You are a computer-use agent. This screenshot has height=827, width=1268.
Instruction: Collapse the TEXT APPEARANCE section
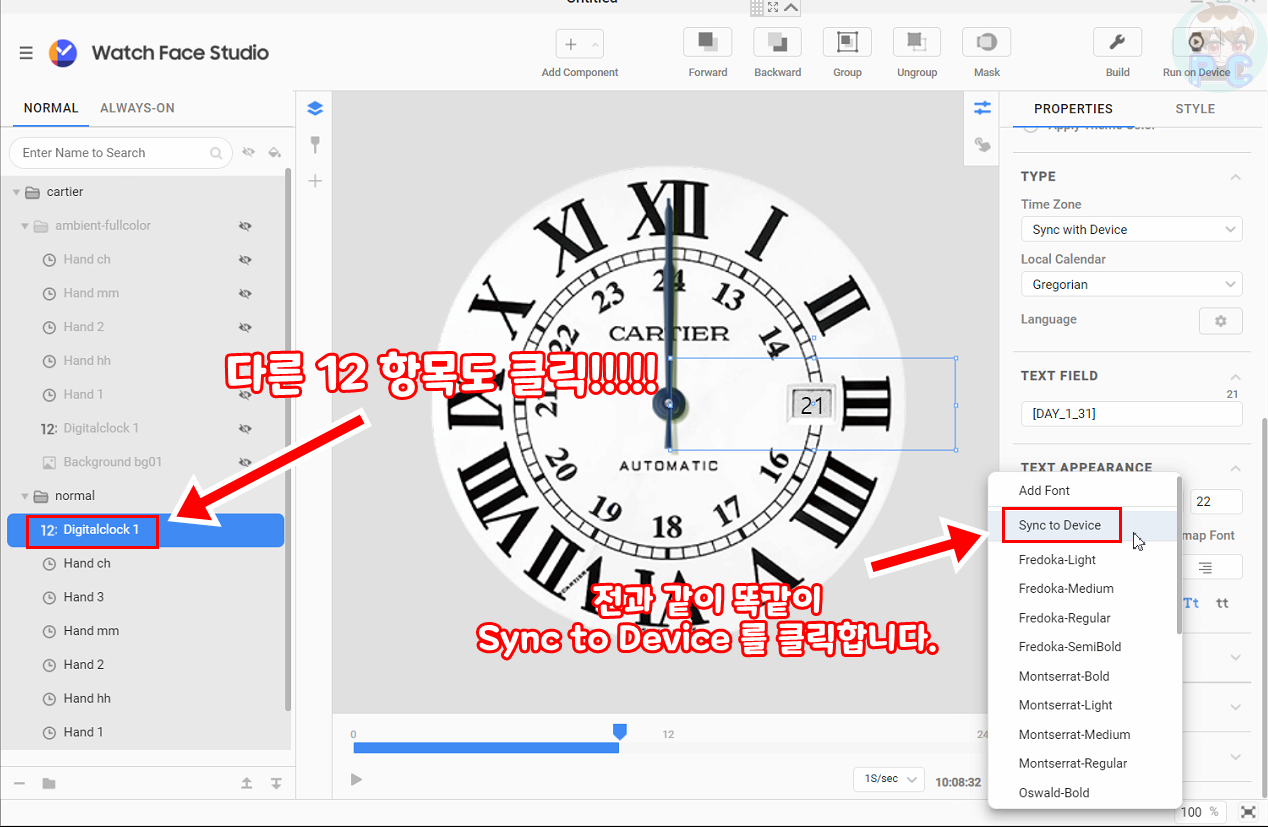(1235, 468)
